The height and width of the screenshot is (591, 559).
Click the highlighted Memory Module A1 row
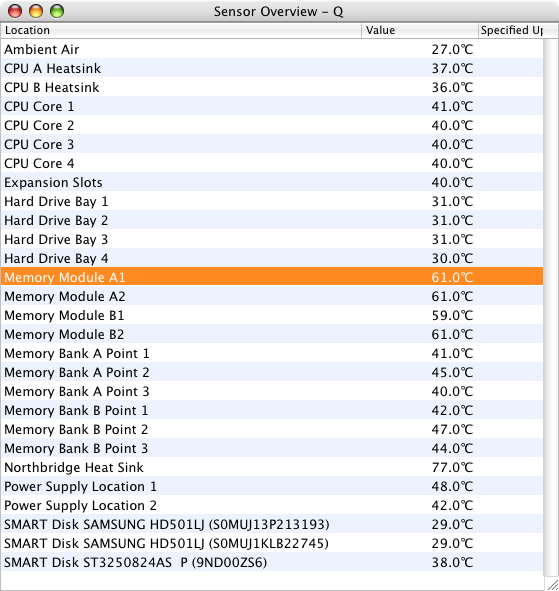click(x=272, y=277)
